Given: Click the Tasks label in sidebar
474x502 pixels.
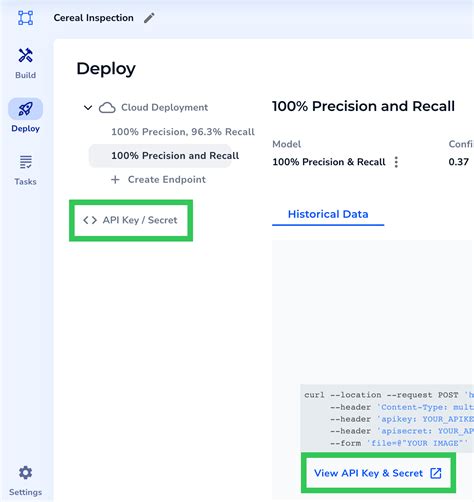Looking at the screenshot, I should tap(25, 182).
